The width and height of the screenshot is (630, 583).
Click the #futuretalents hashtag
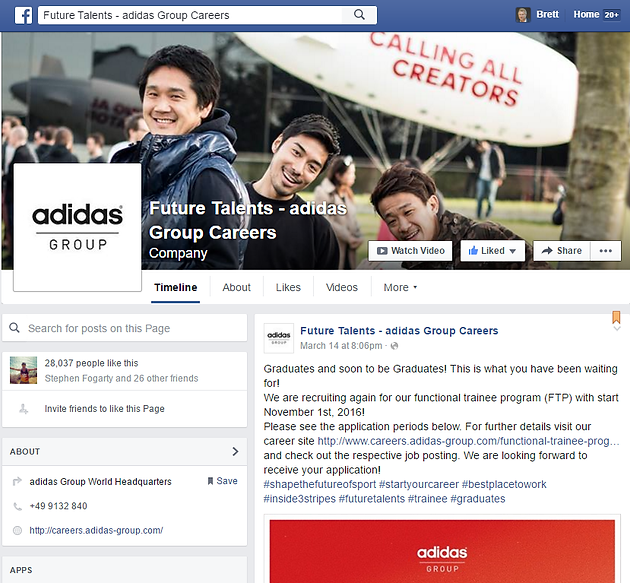tap(372, 499)
